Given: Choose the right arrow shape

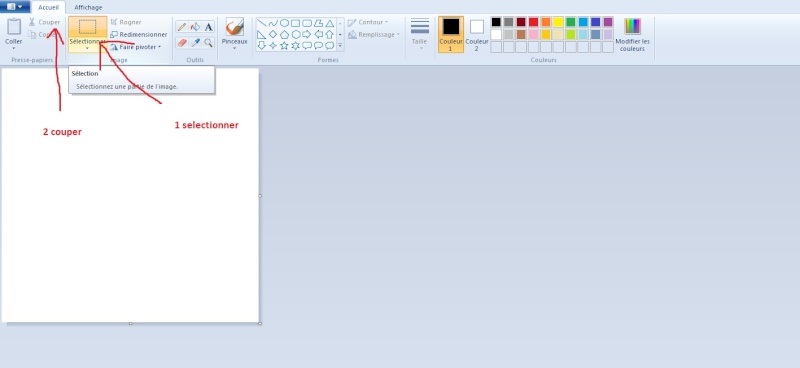Looking at the screenshot, I should tap(307, 34).
